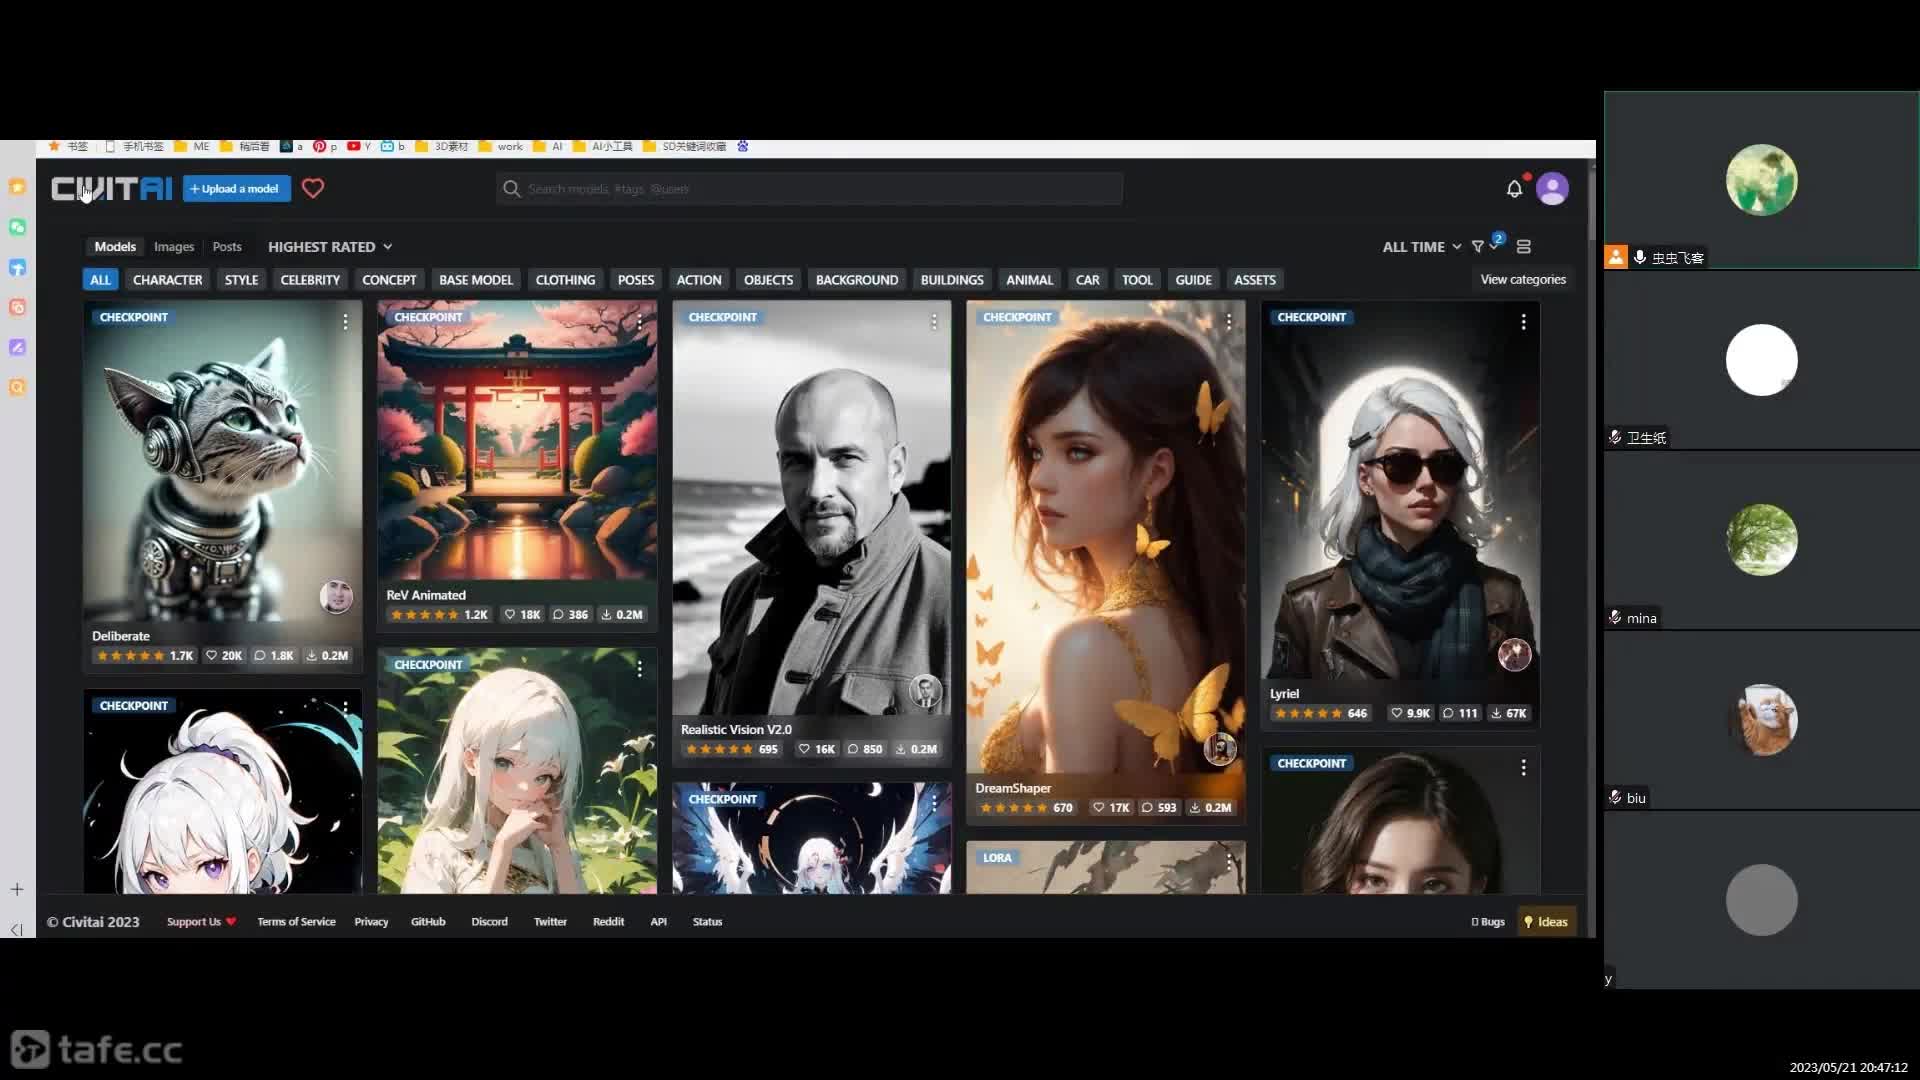Open the Realistic Vision card three-dot menu
This screenshot has height=1080, width=1920.
(x=934, y=321)
